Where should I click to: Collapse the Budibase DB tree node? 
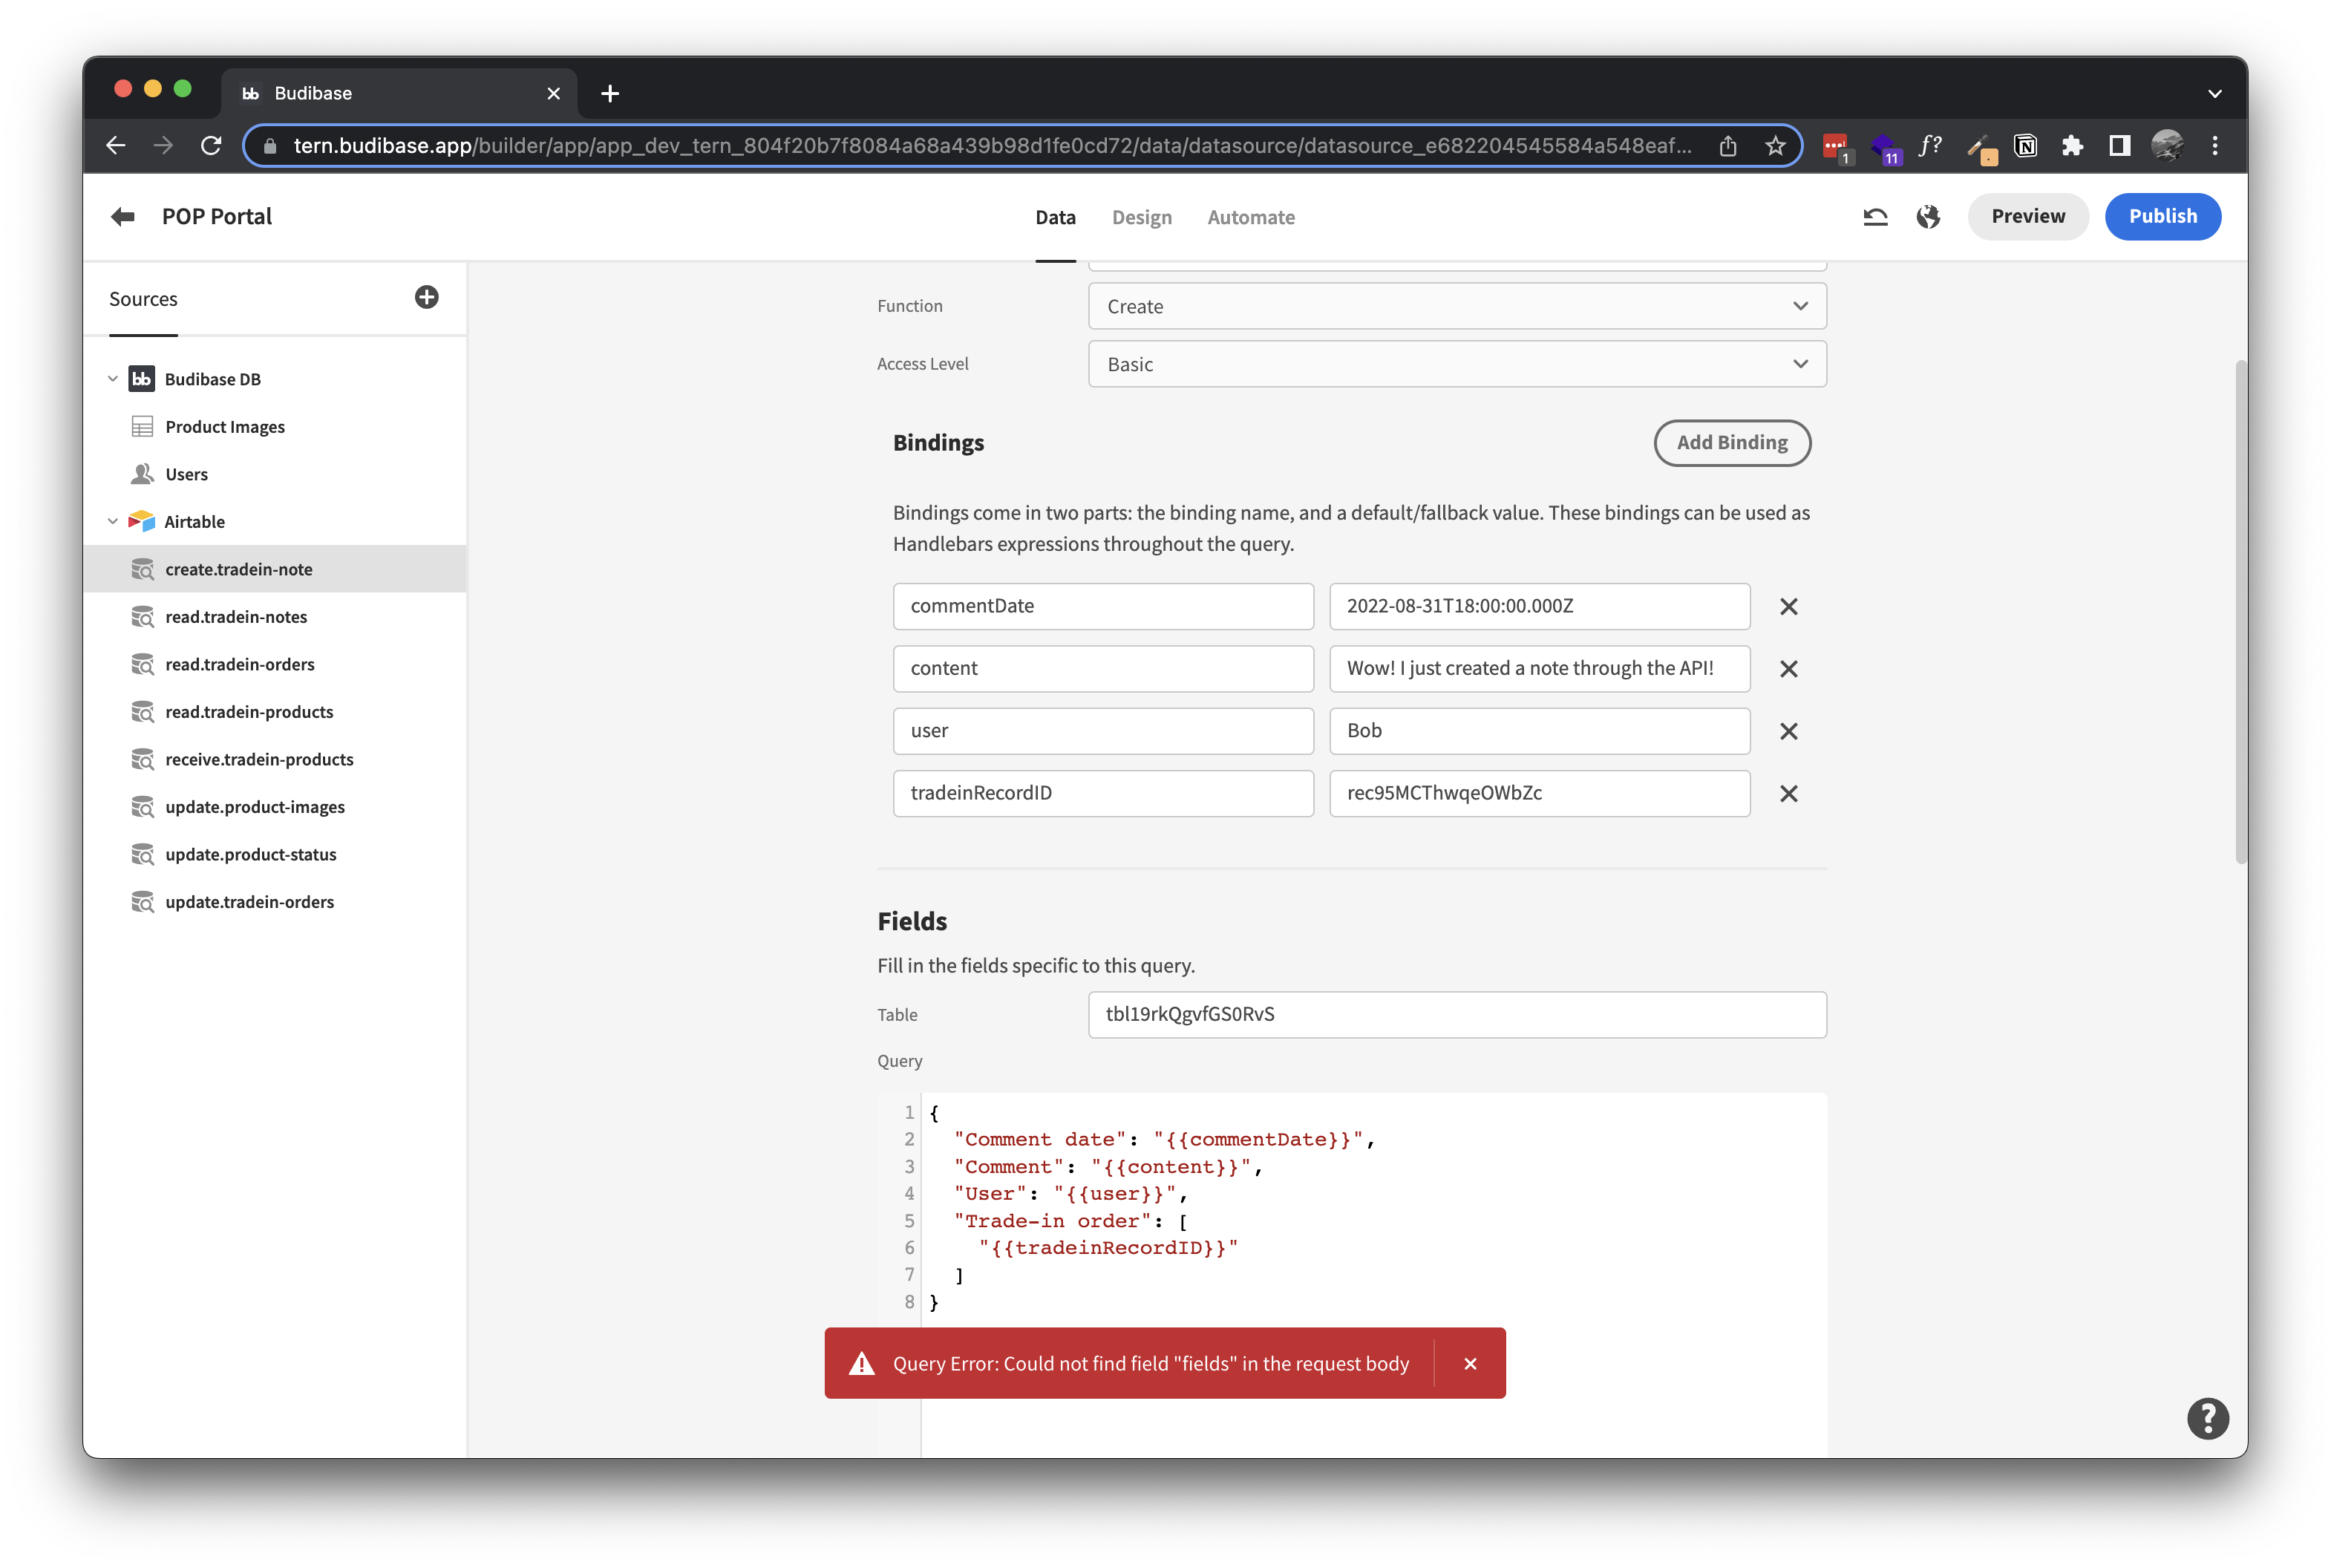113,378
